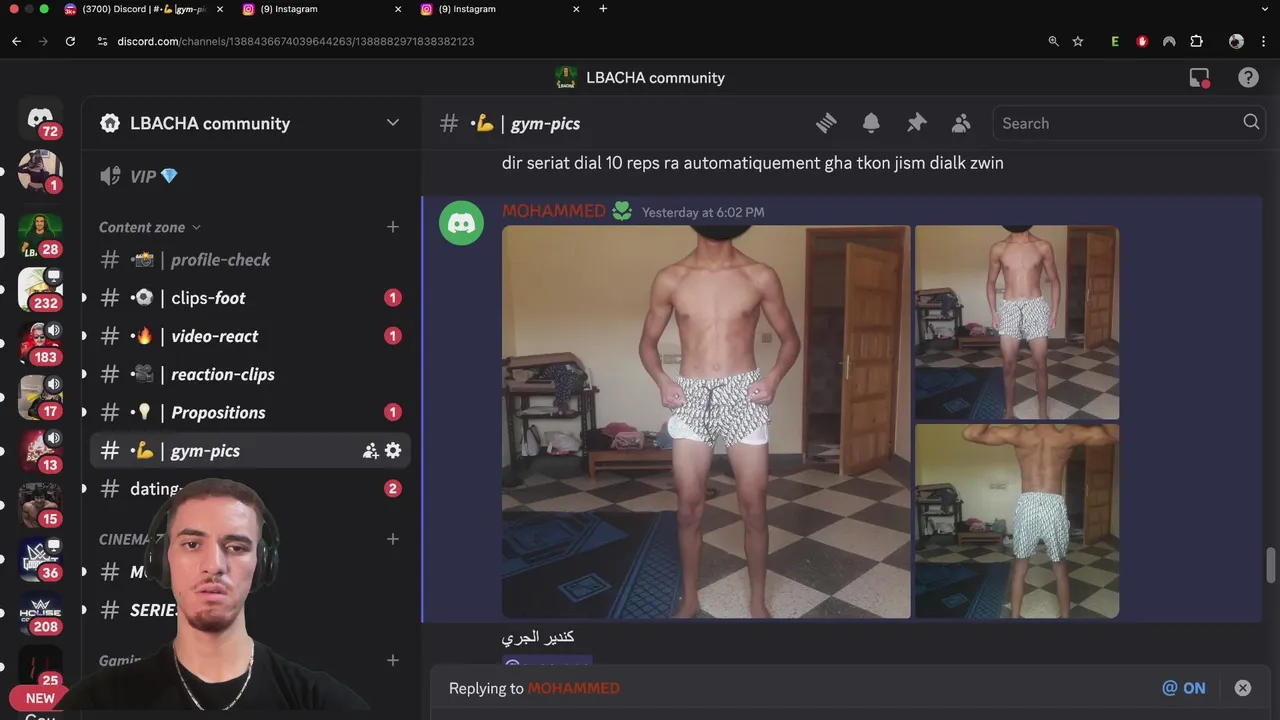Click NEW unread indicator button
This screenshot has height=720, width=1280.
40,699
